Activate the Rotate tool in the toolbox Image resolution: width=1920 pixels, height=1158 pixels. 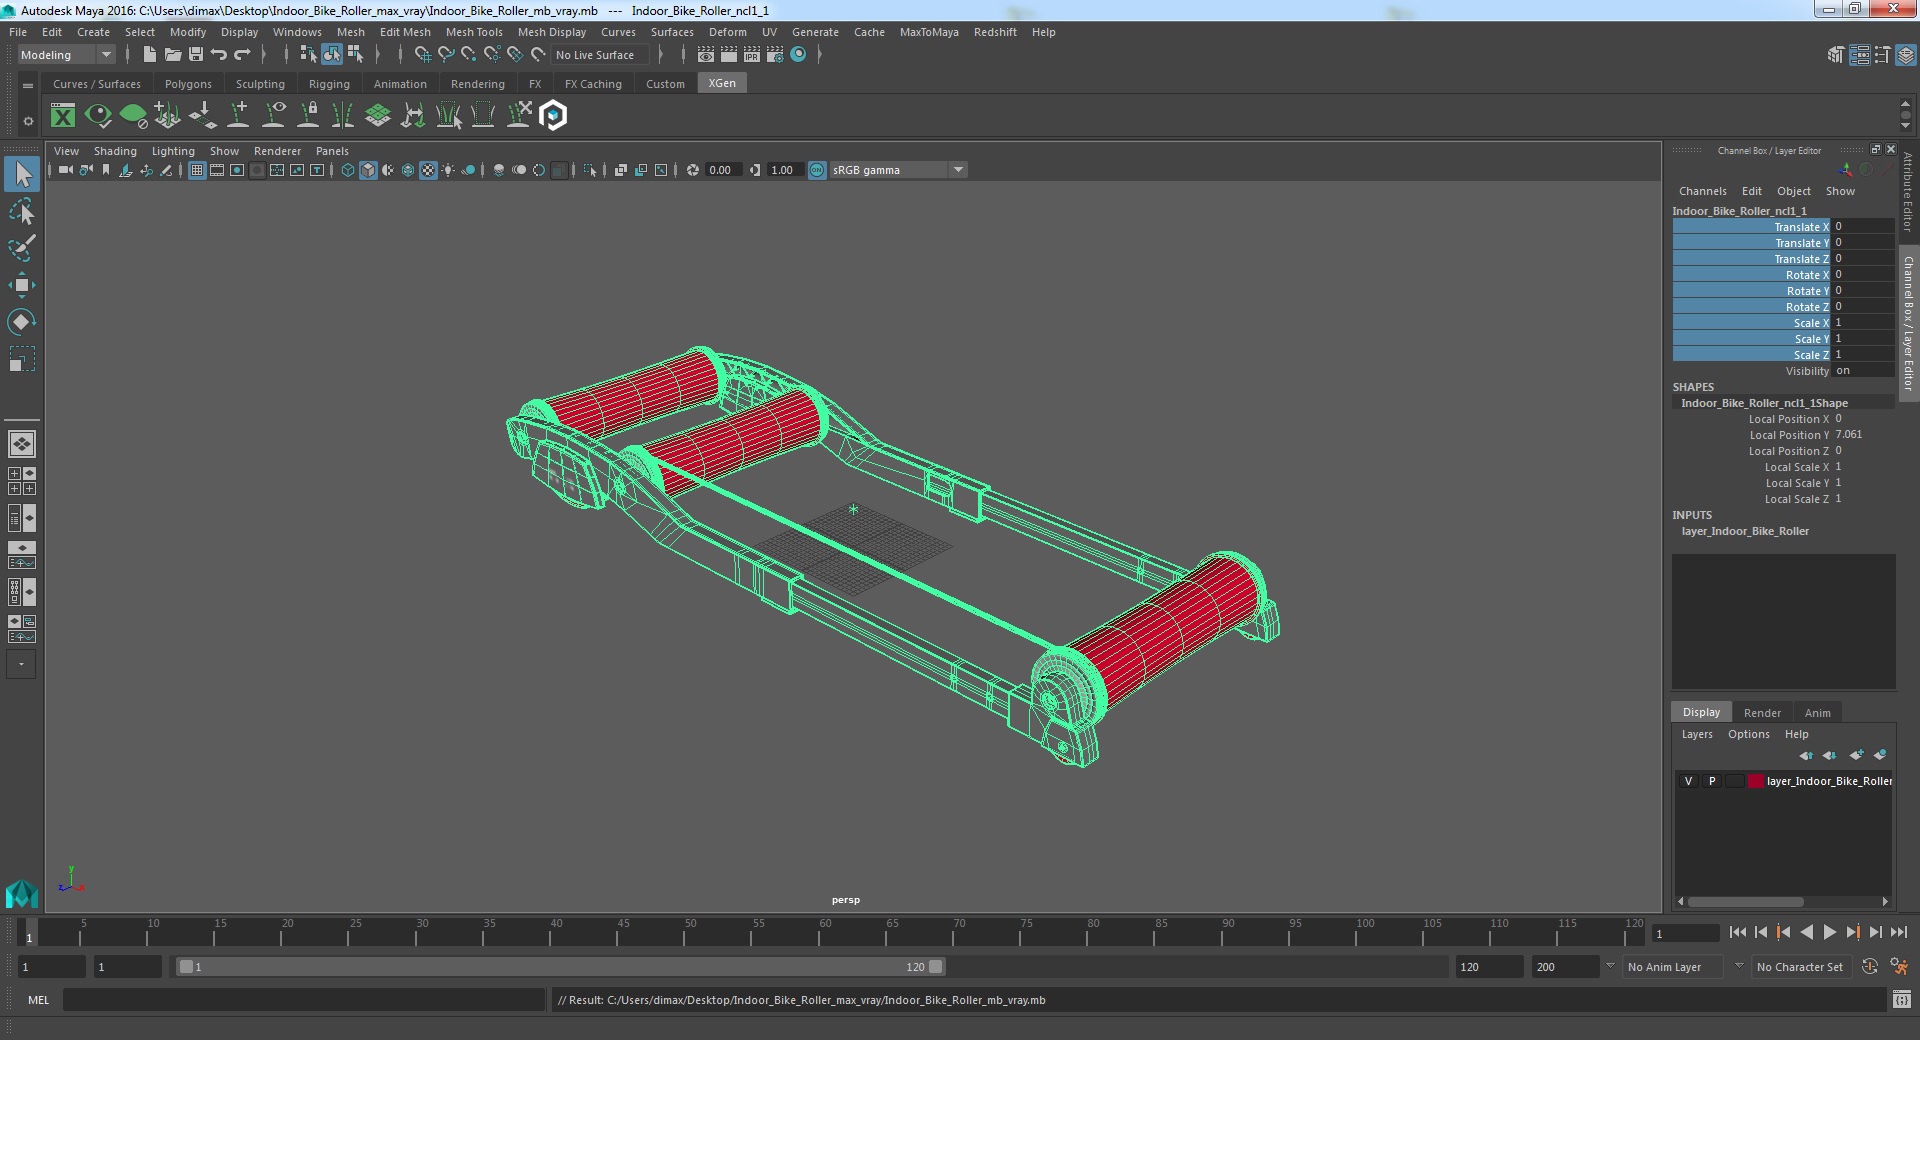tap(21, 322)
